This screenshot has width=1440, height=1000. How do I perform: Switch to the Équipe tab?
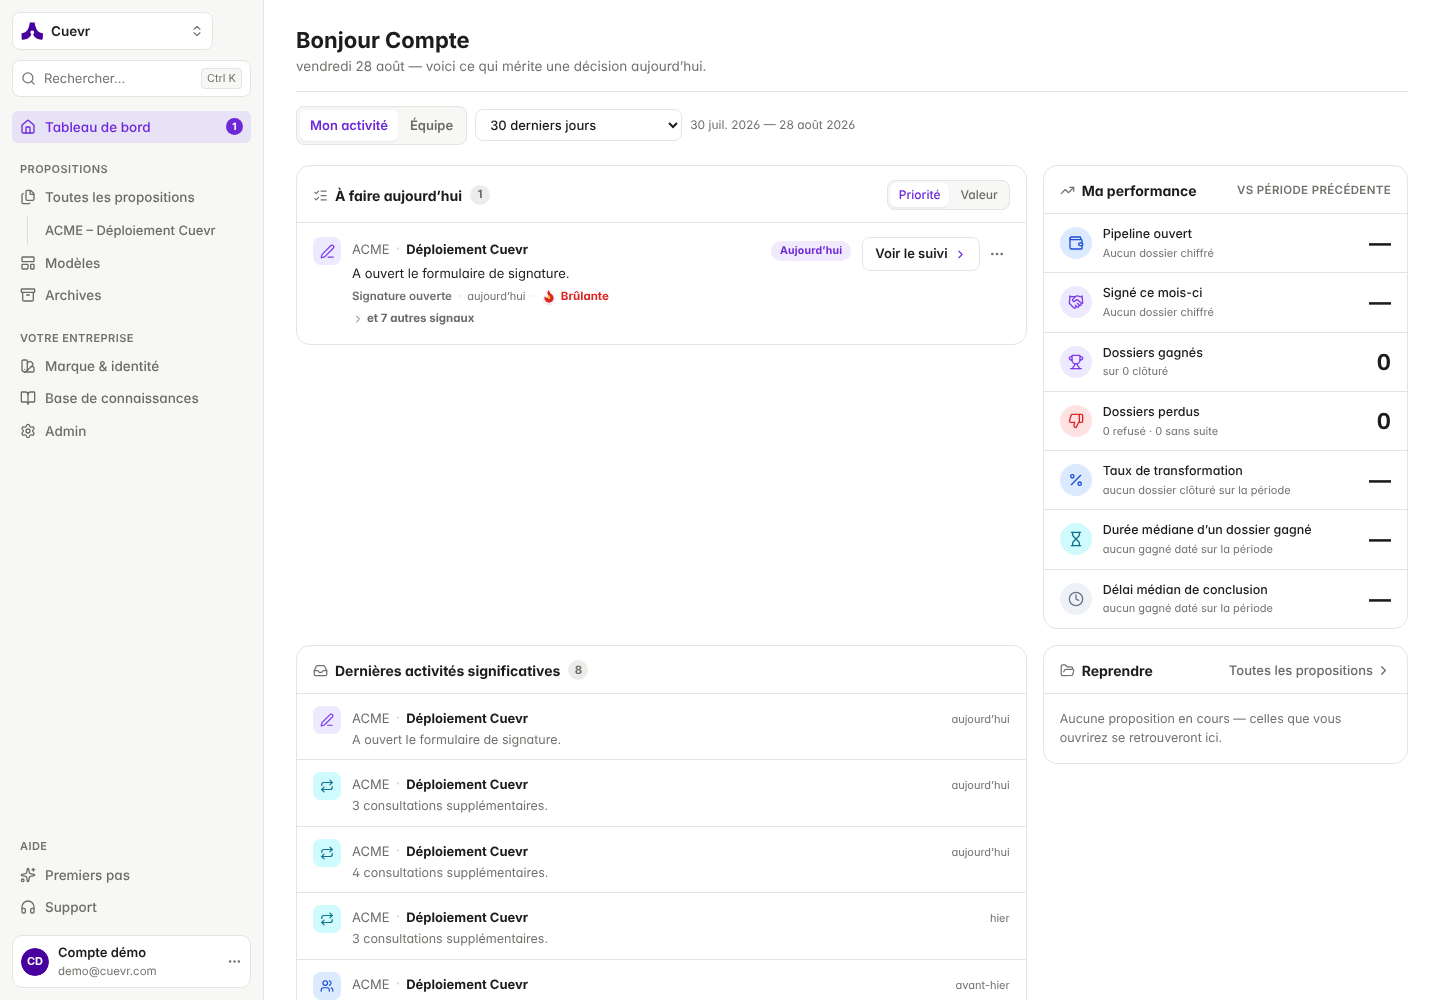(x=431, y=125)
